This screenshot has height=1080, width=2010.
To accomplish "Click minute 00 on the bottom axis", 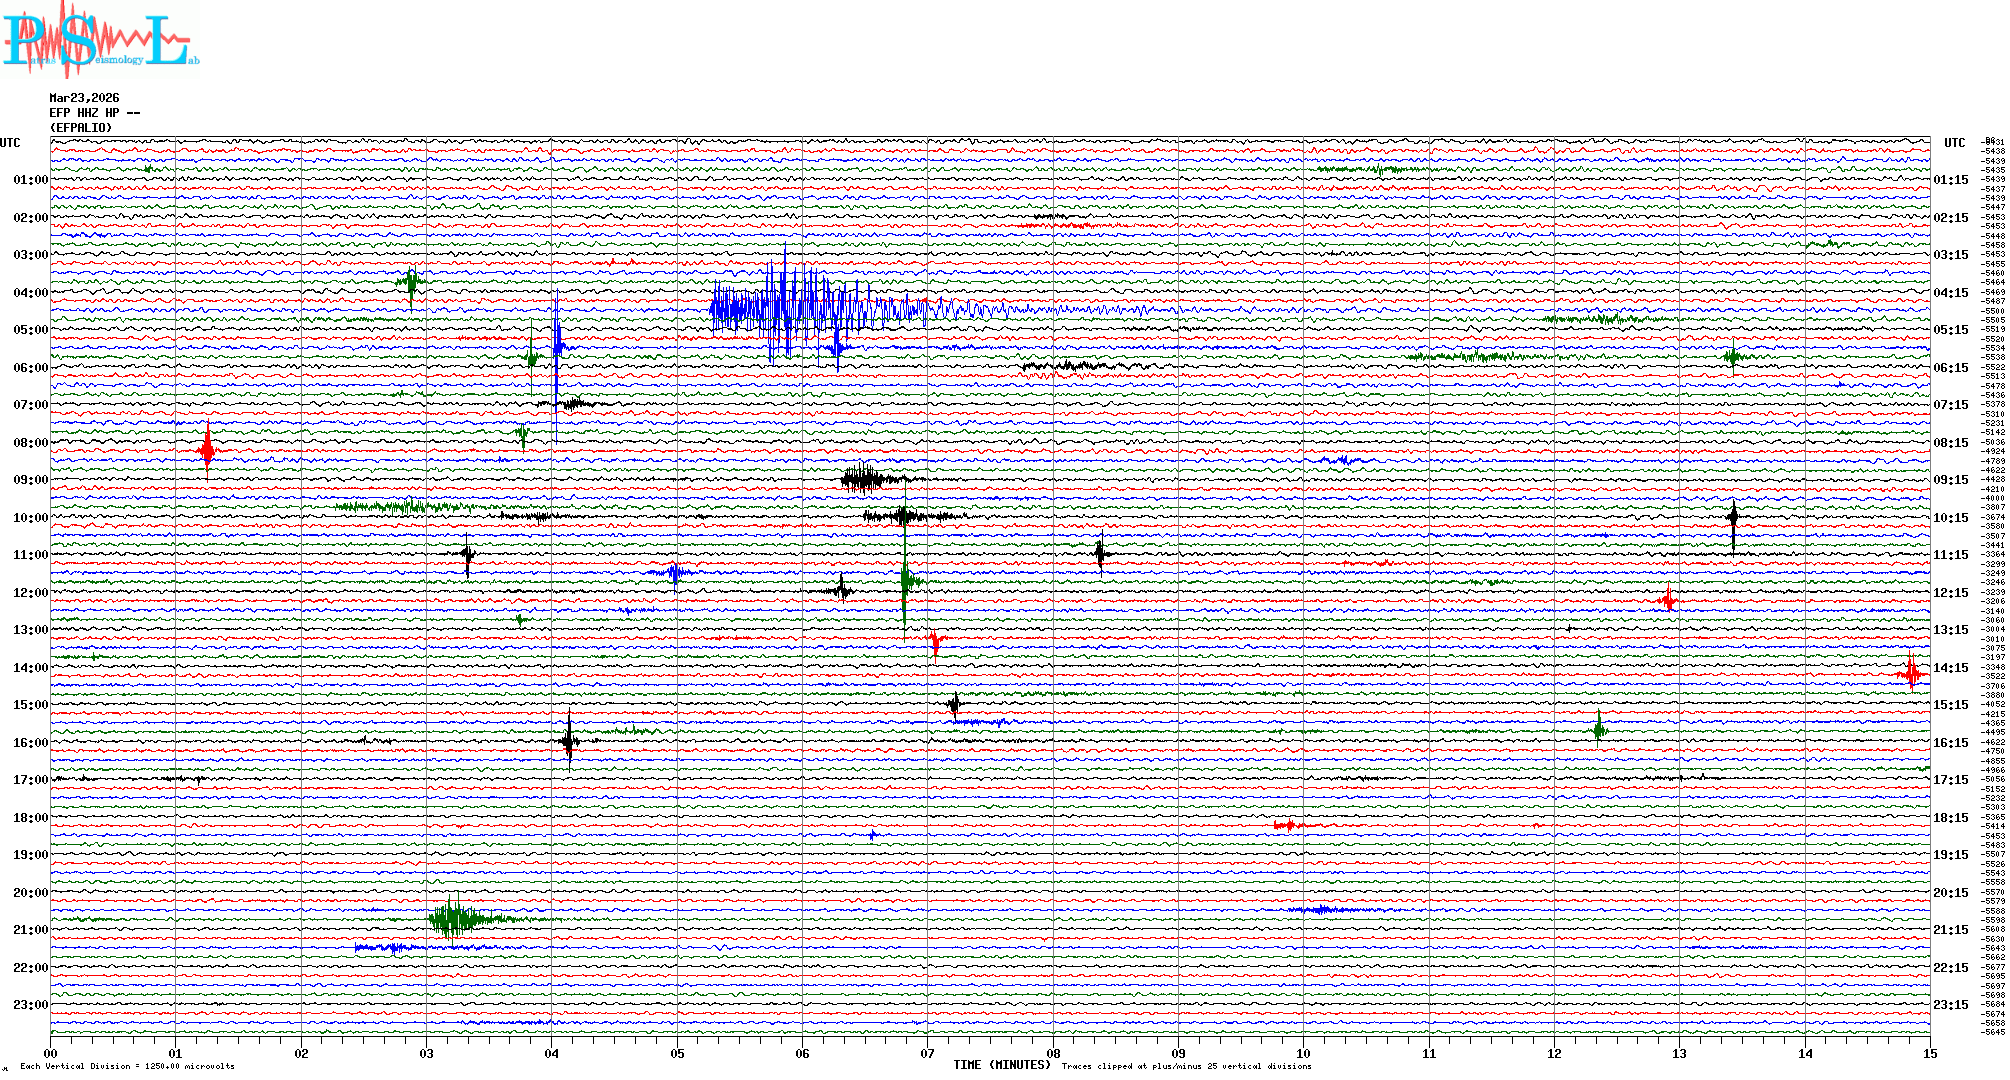I will 51,1054.
